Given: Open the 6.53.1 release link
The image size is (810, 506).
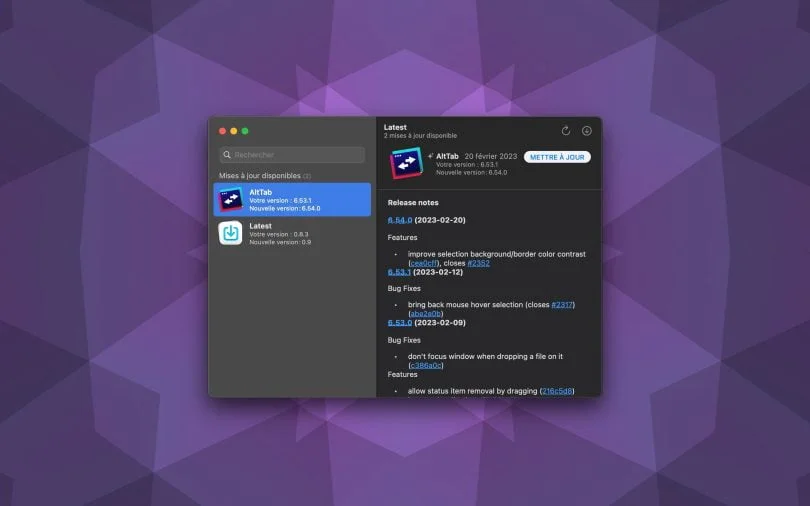Looking at the screenshot, I should click(399, 272).
